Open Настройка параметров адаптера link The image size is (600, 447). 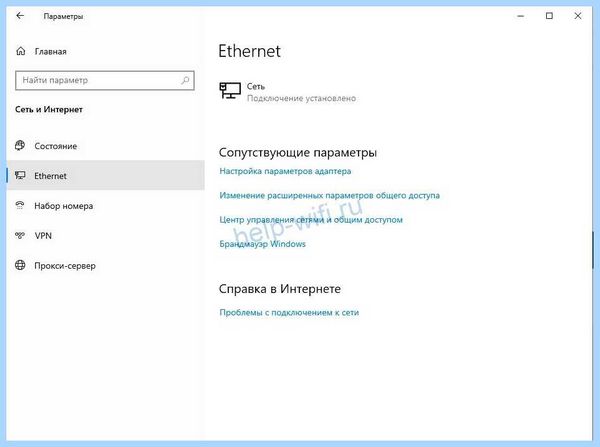pos(285,171)
